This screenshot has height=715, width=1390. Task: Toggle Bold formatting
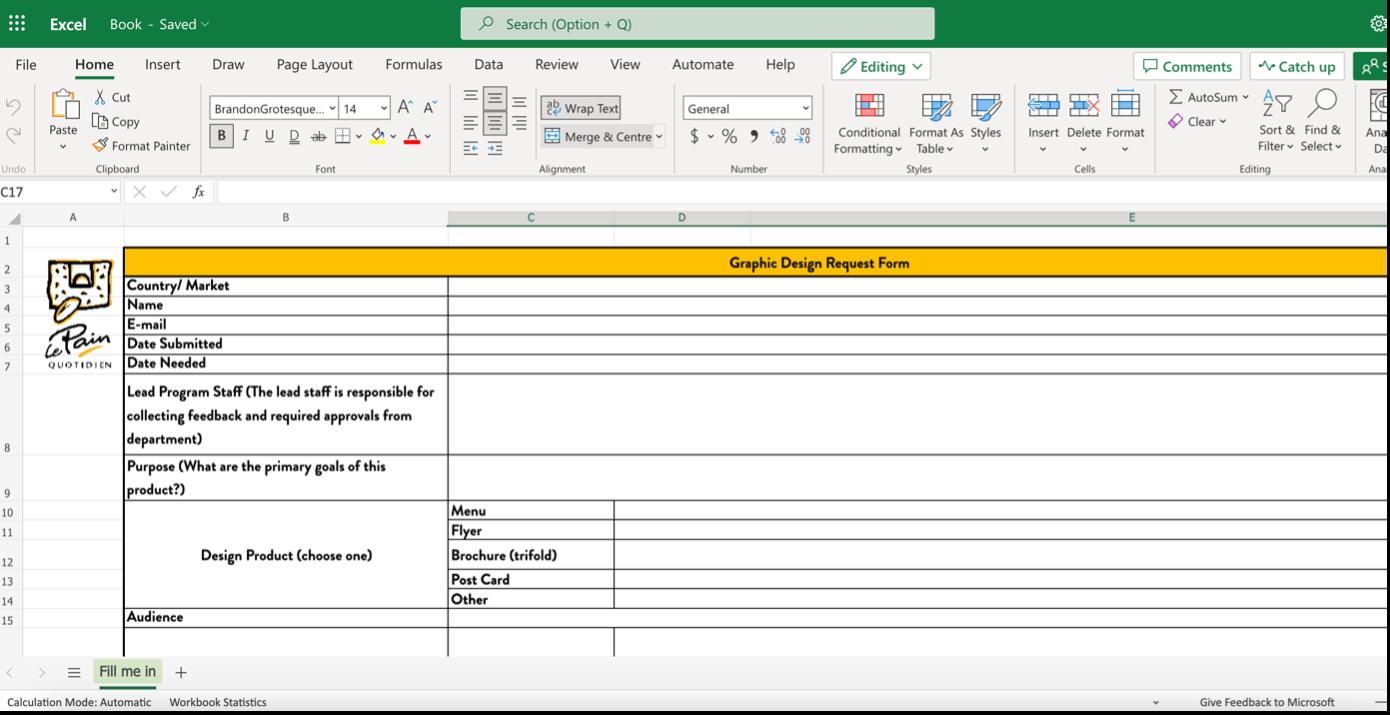tap(221, 136)
